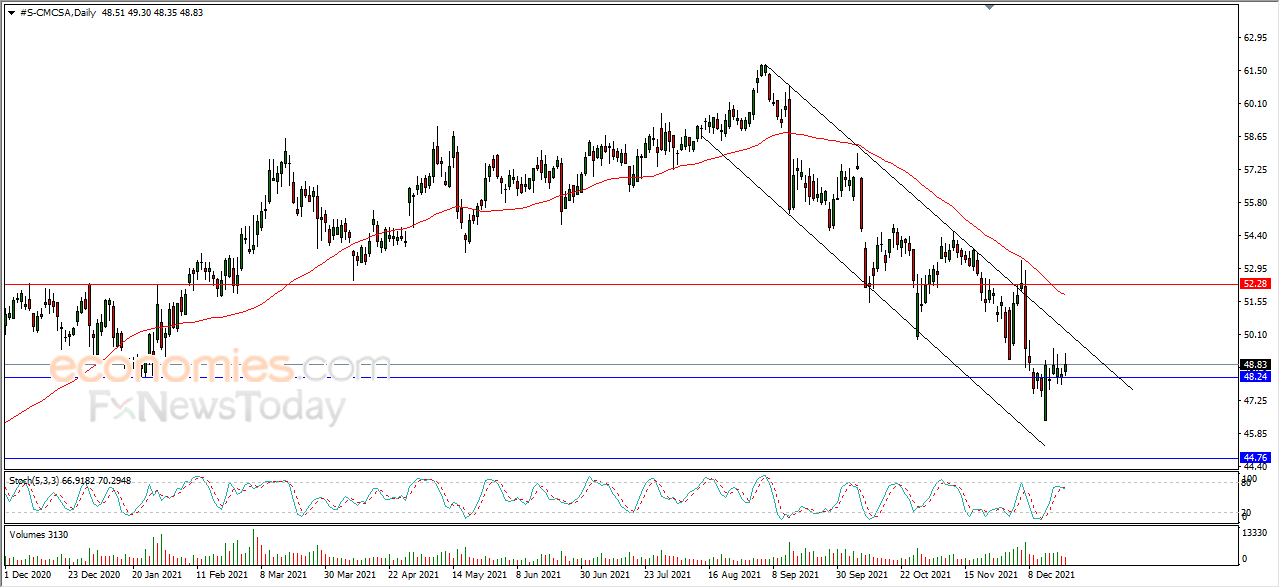The image size is (1280, 588).
Task: Click the 8 Sep 2021 date label
Action: point(797,576)
